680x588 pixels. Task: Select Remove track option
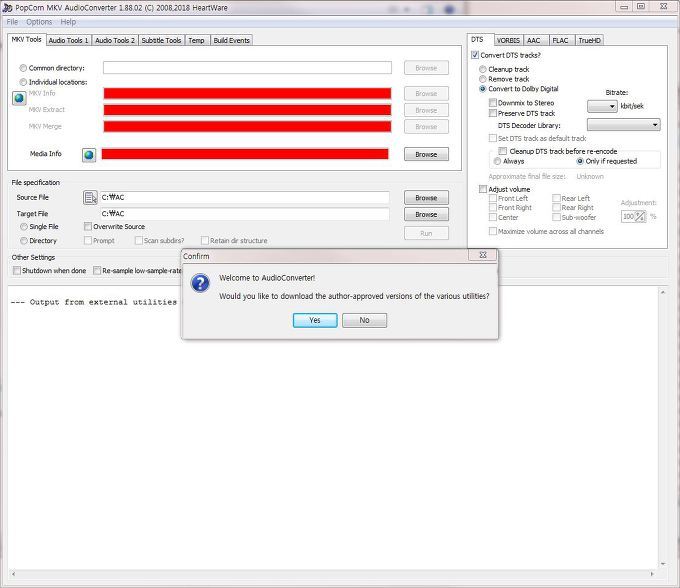[x=483, y=79]
